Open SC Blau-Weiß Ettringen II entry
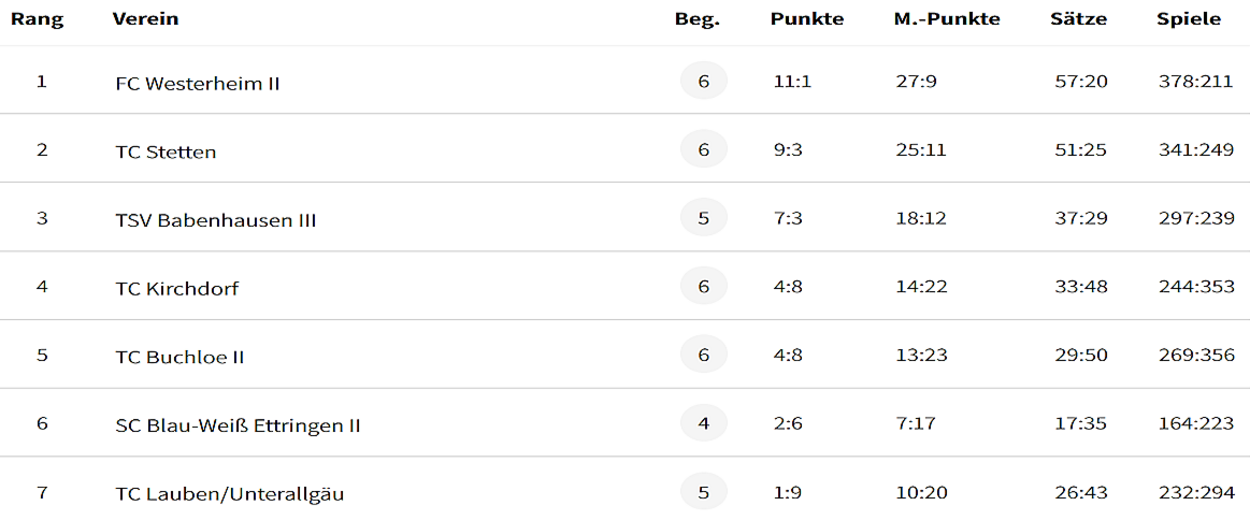Viewport: 1250px width, 520px height. (238, 426)
